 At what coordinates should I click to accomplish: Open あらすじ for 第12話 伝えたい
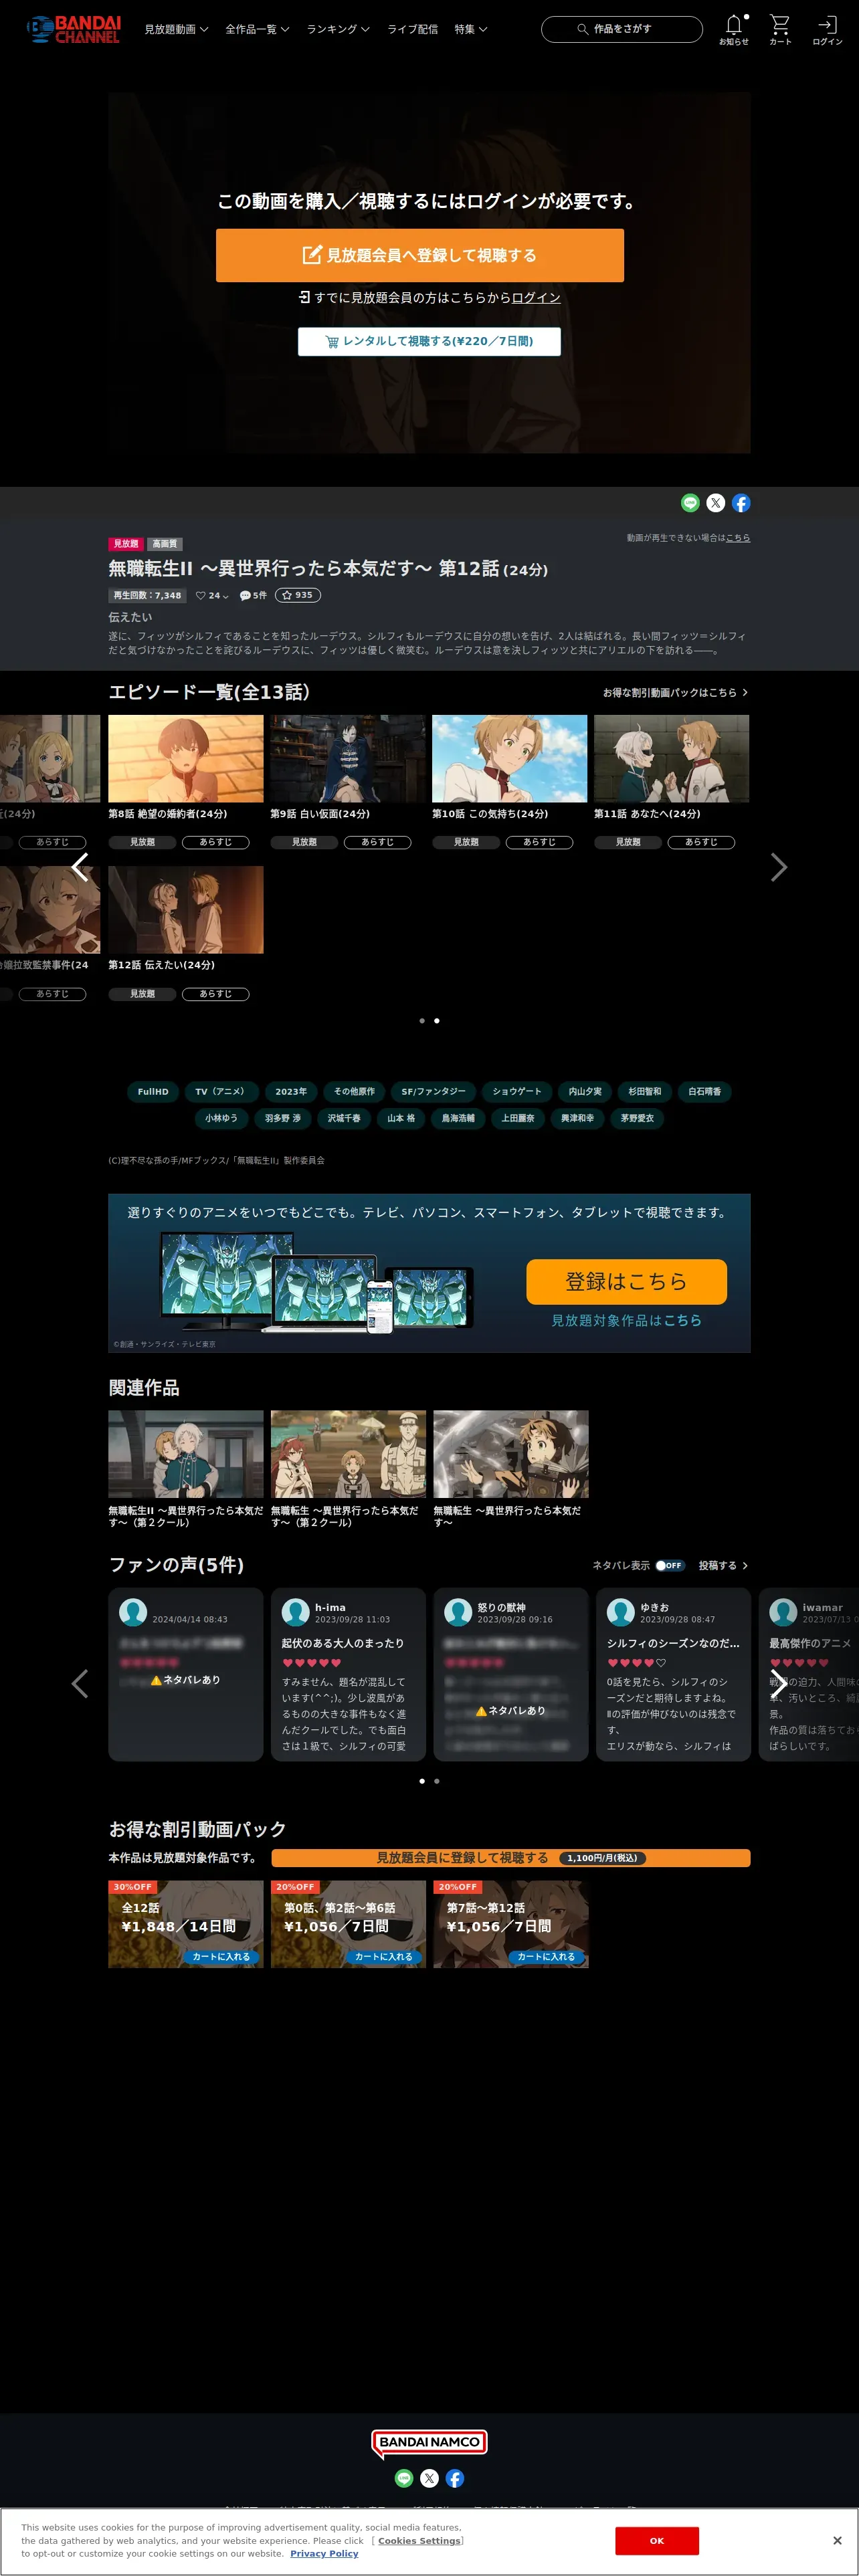pos(216,994)
